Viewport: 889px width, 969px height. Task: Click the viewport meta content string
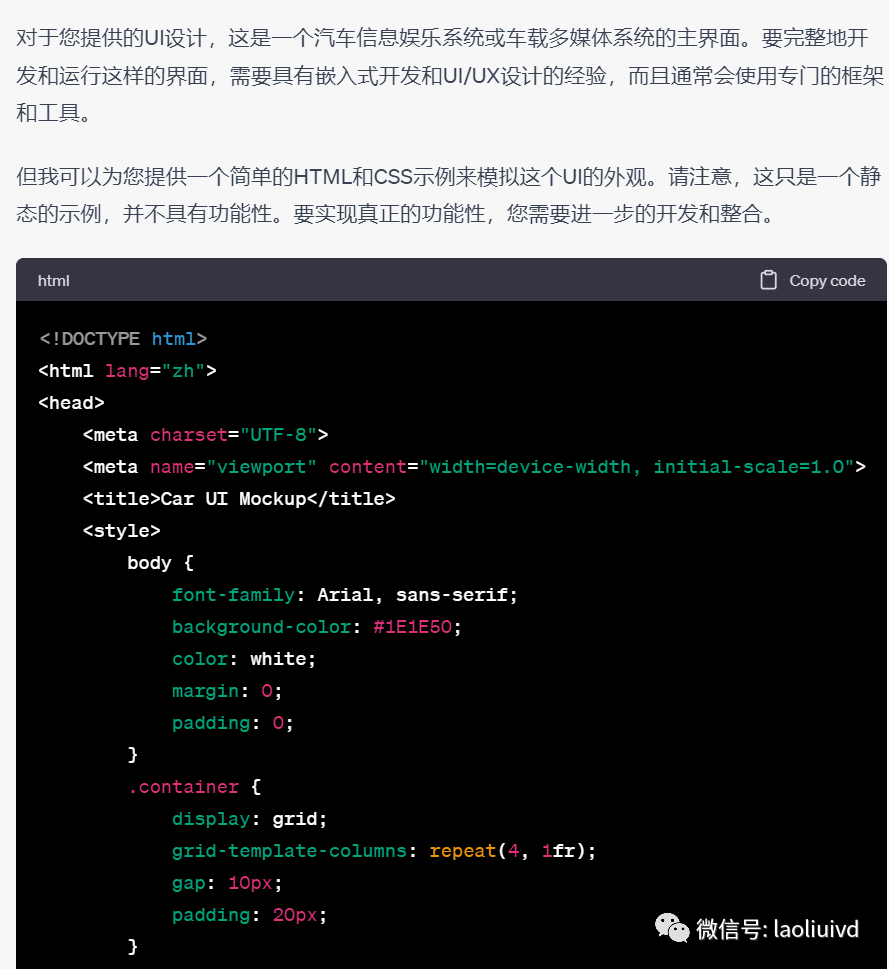[x=636, y=467]
